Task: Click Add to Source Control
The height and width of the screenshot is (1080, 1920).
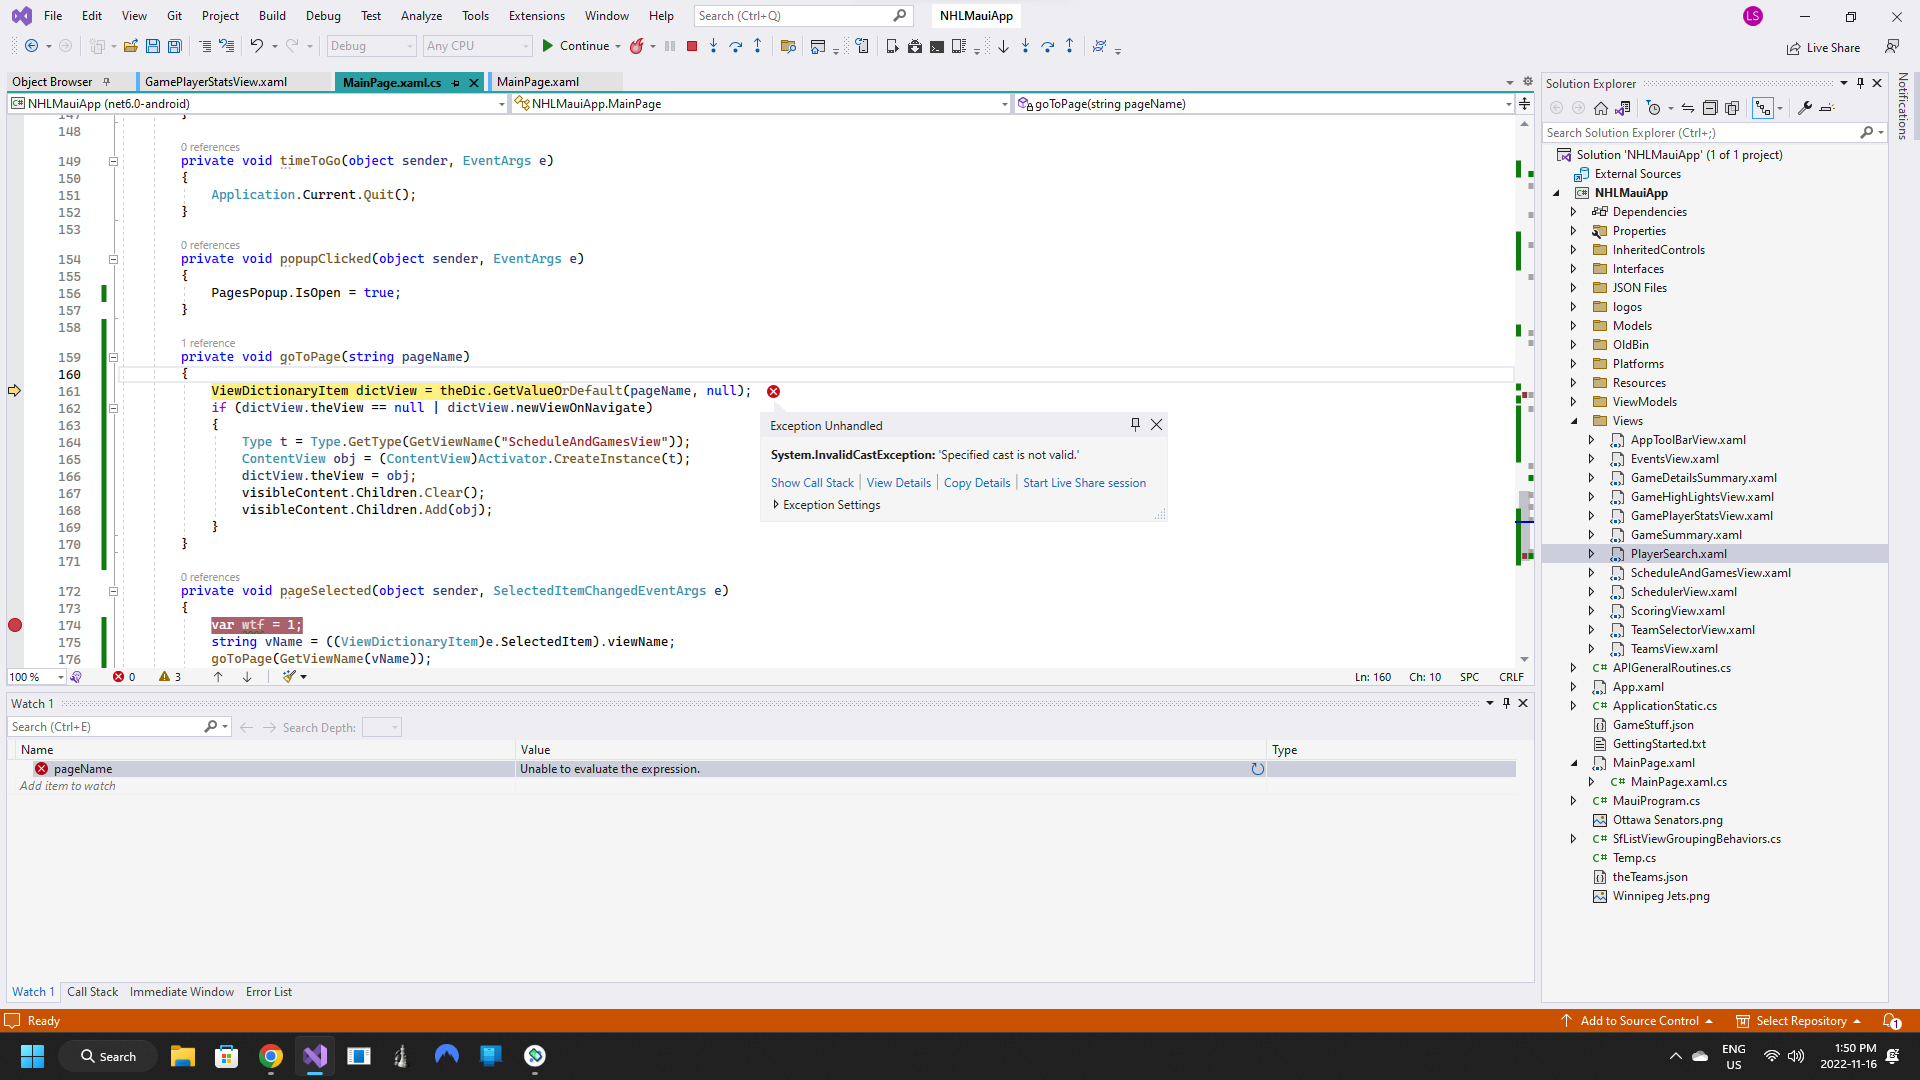Action: [x=1638, y=1021]
